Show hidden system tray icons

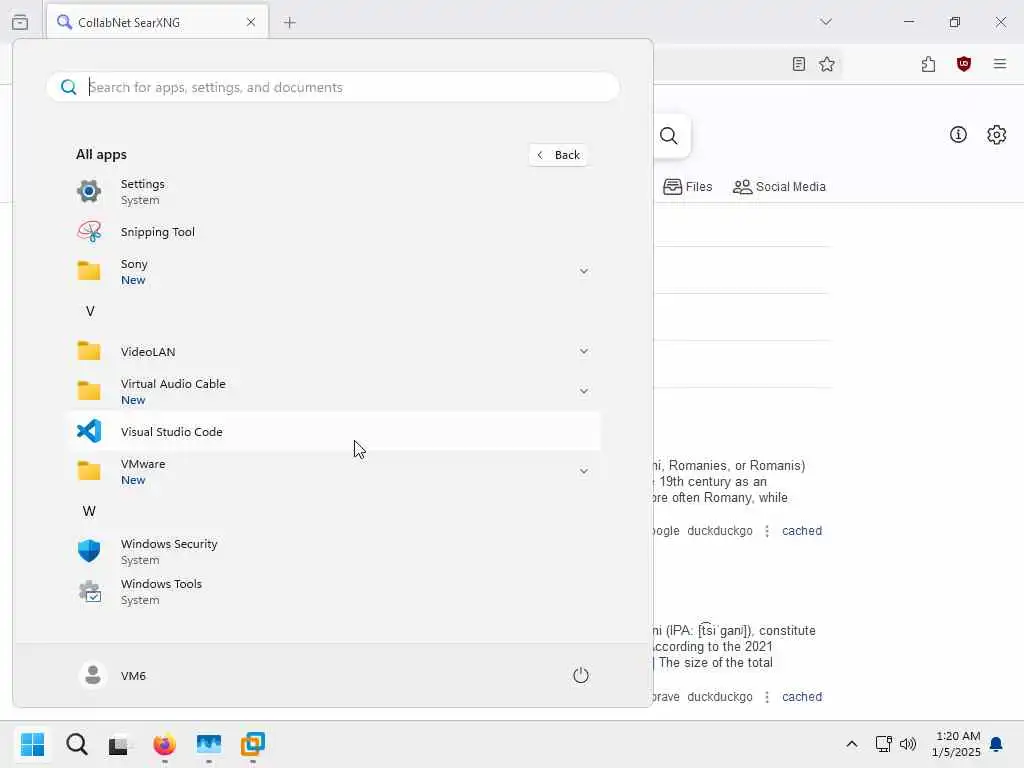(852, 744)
